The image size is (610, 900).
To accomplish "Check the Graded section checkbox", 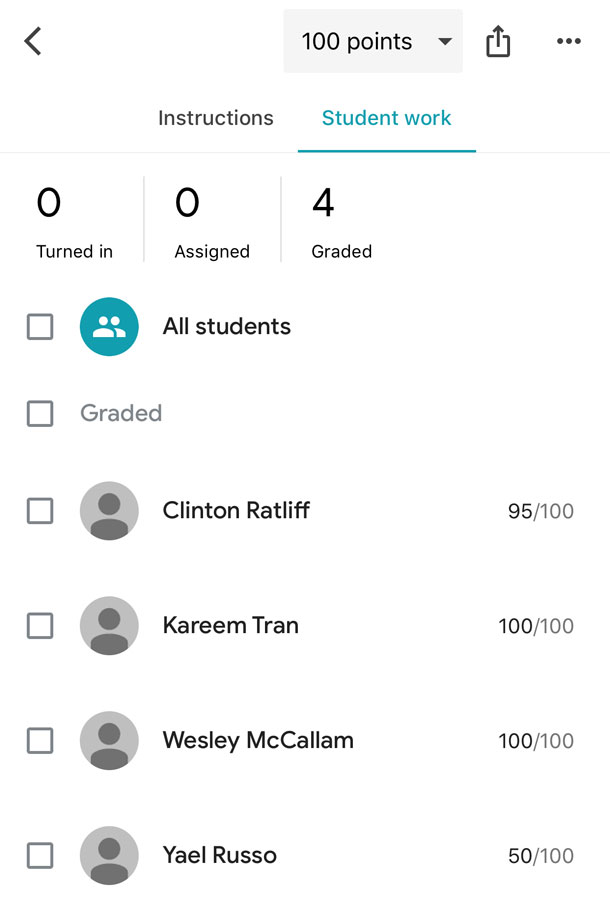I will 40,413.
